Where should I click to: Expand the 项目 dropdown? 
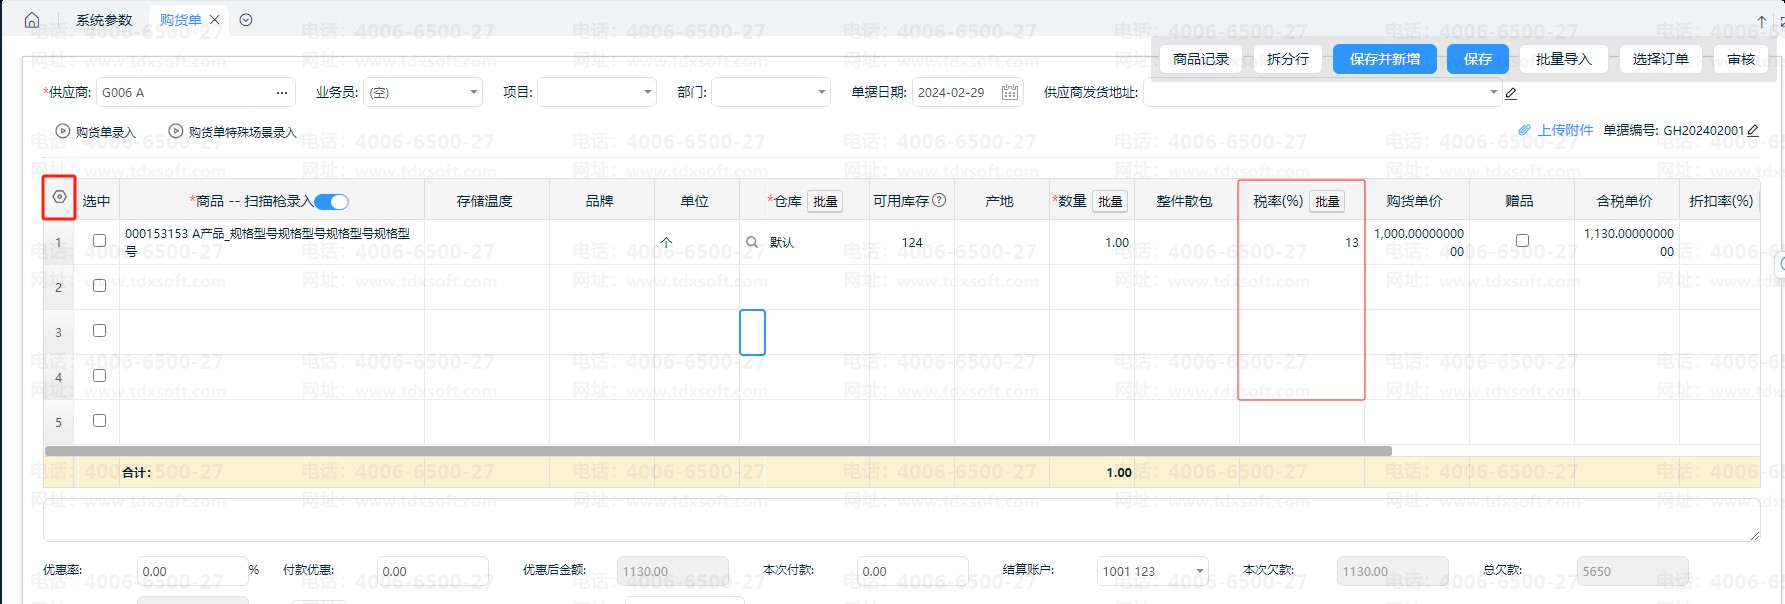648,92
